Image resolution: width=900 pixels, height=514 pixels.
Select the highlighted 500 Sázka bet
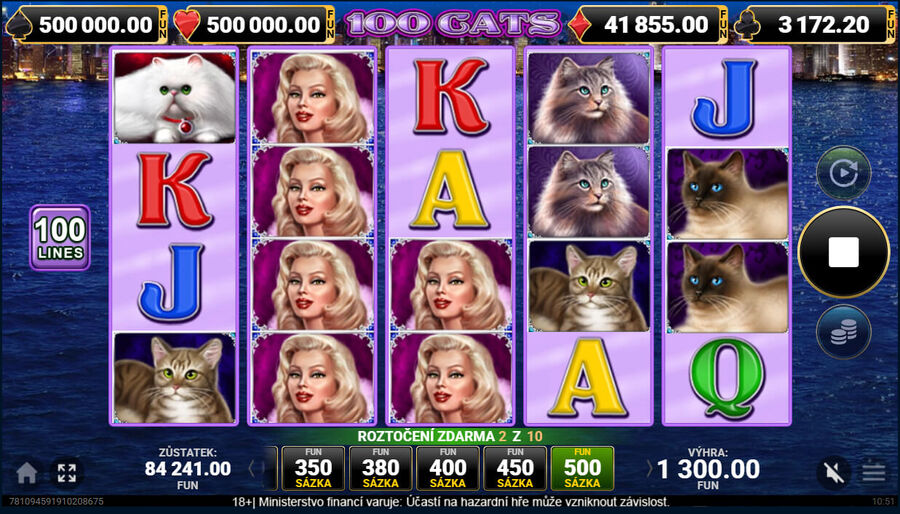[x=582, y=469]
